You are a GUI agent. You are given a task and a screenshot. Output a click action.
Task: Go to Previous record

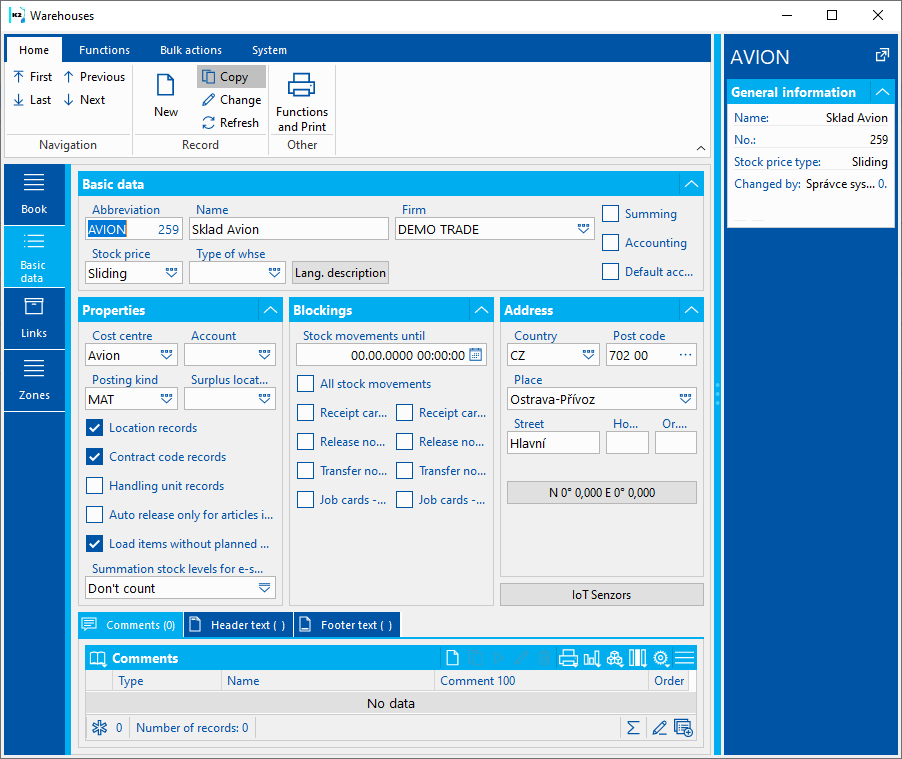(x=94, y=77)
